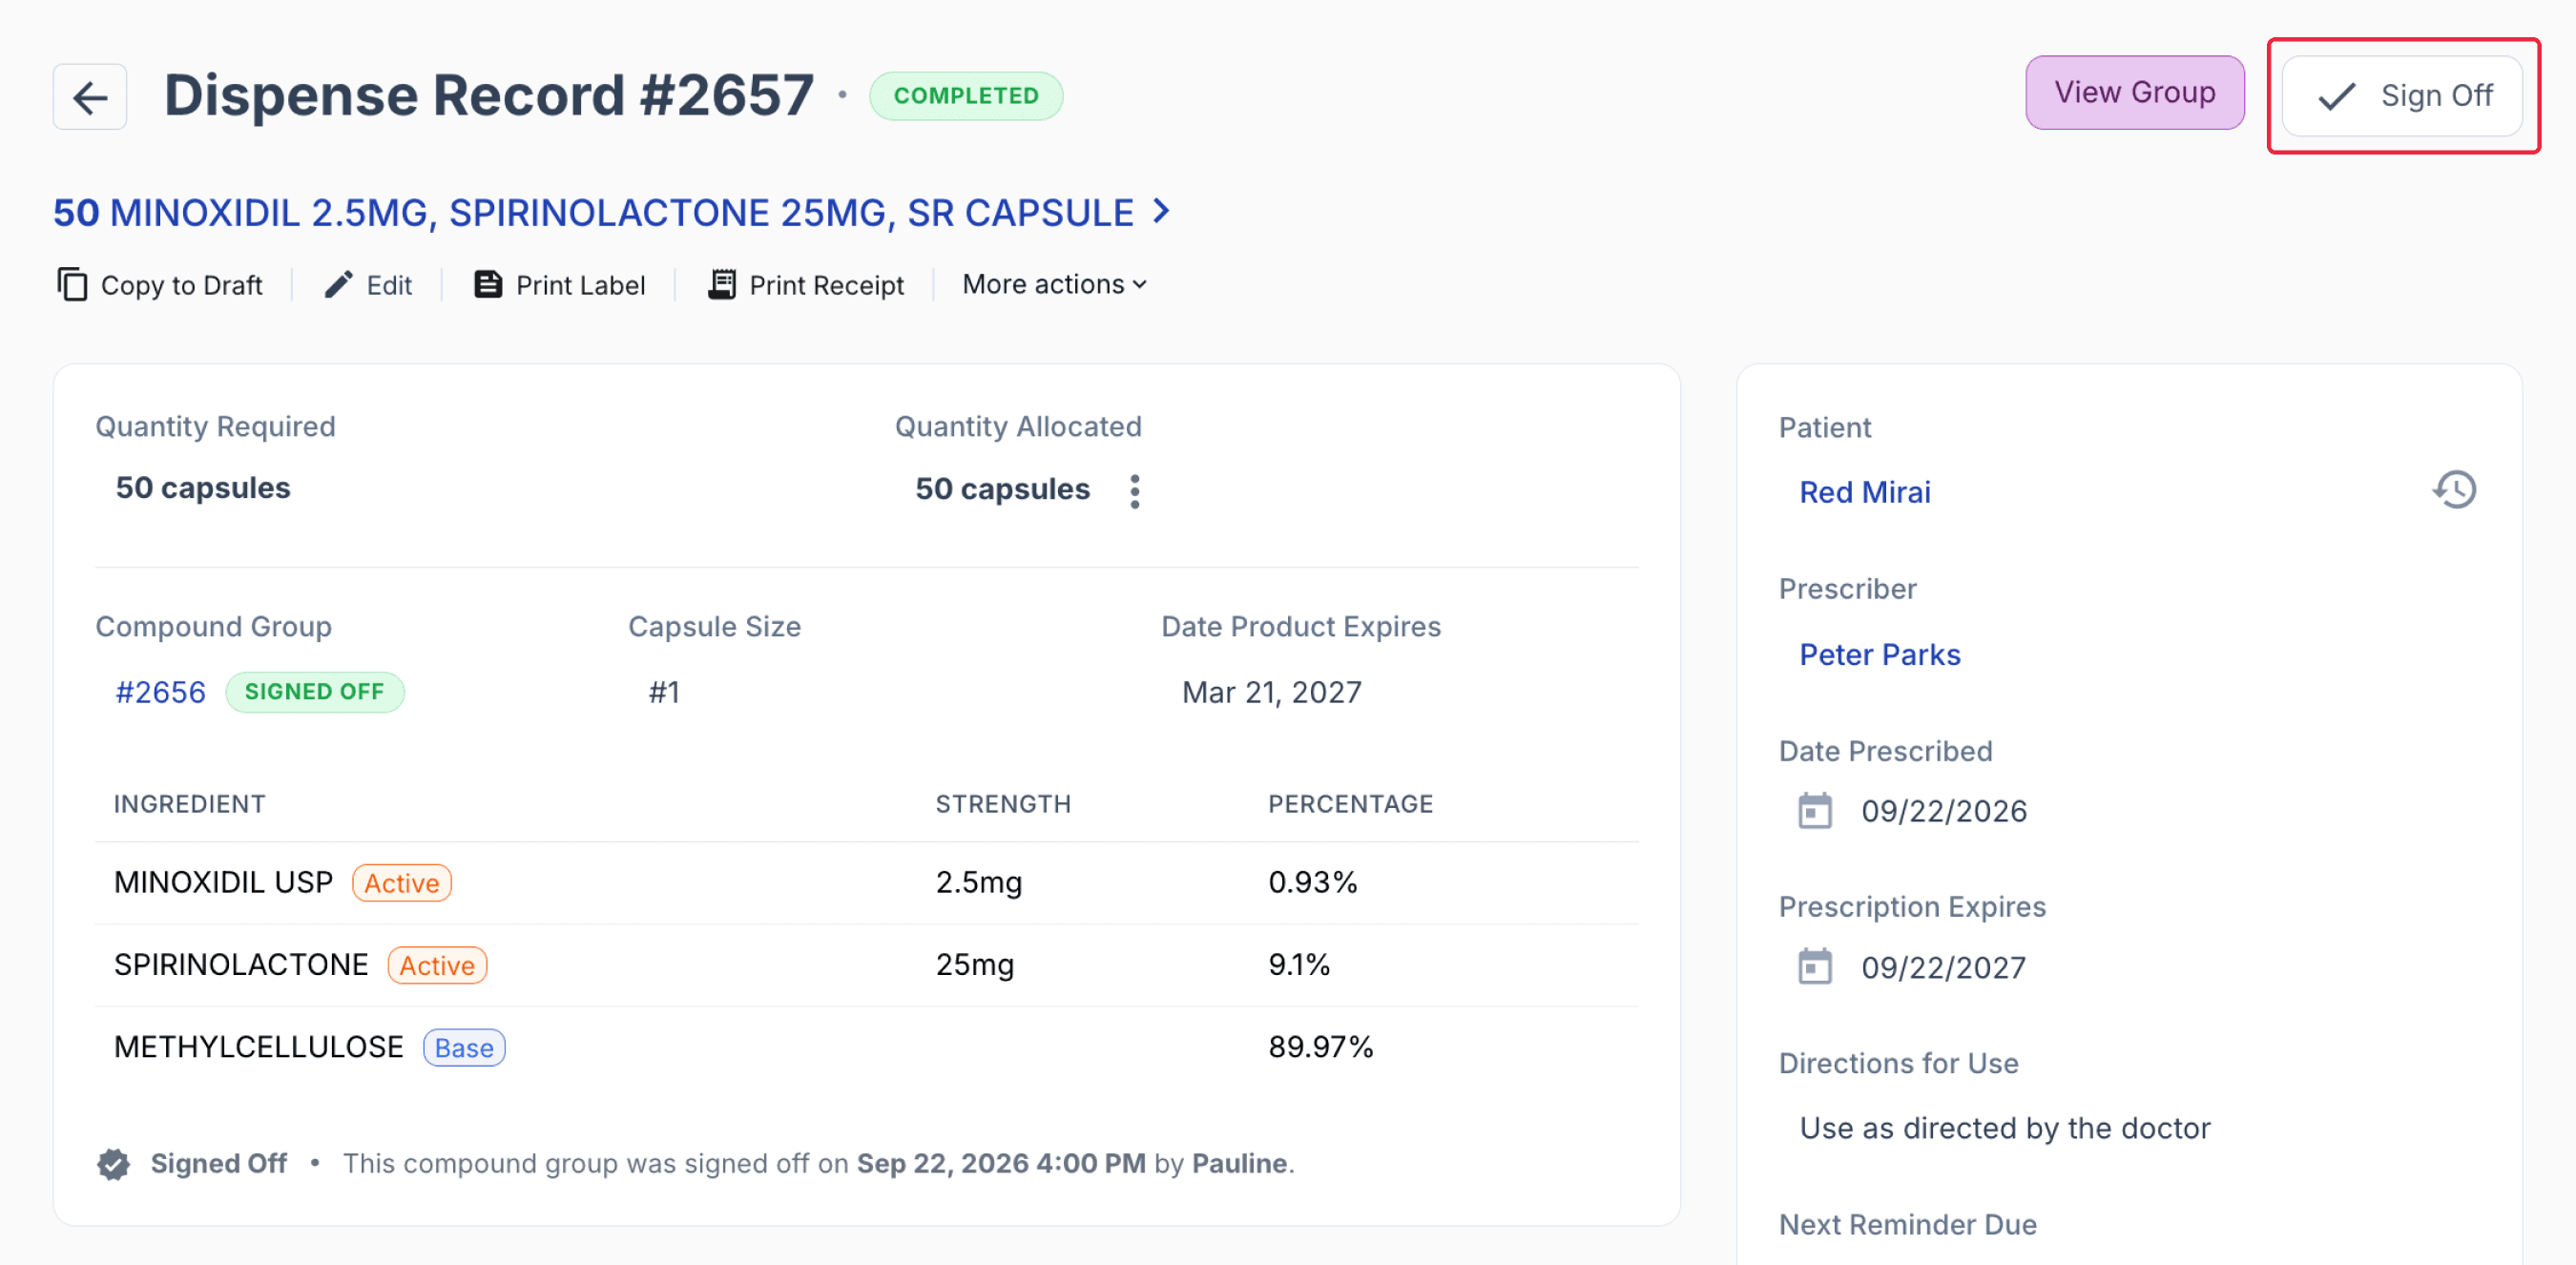Go back using the arrow button
Viewport: 2576px width, 1265px height.
90,97
